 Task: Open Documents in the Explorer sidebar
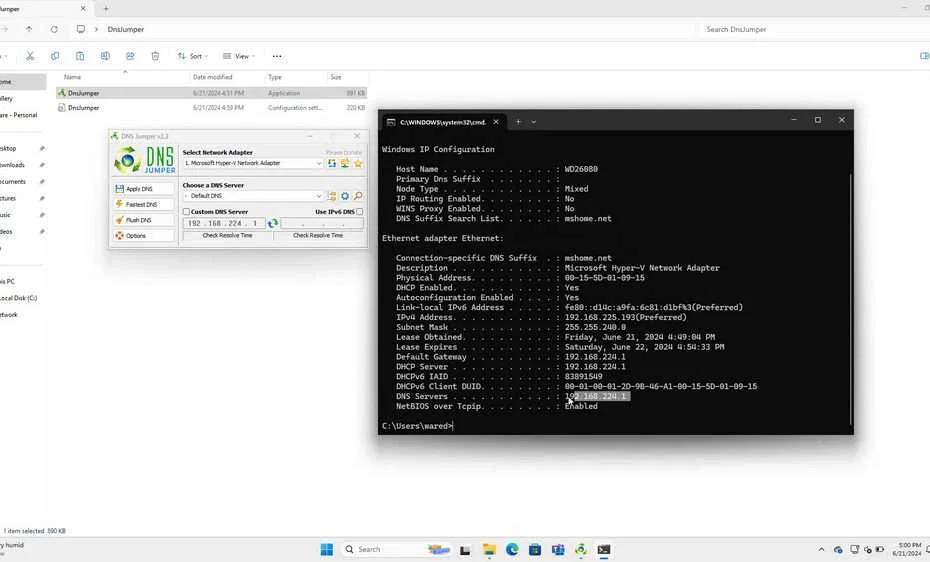pos(13,181)
